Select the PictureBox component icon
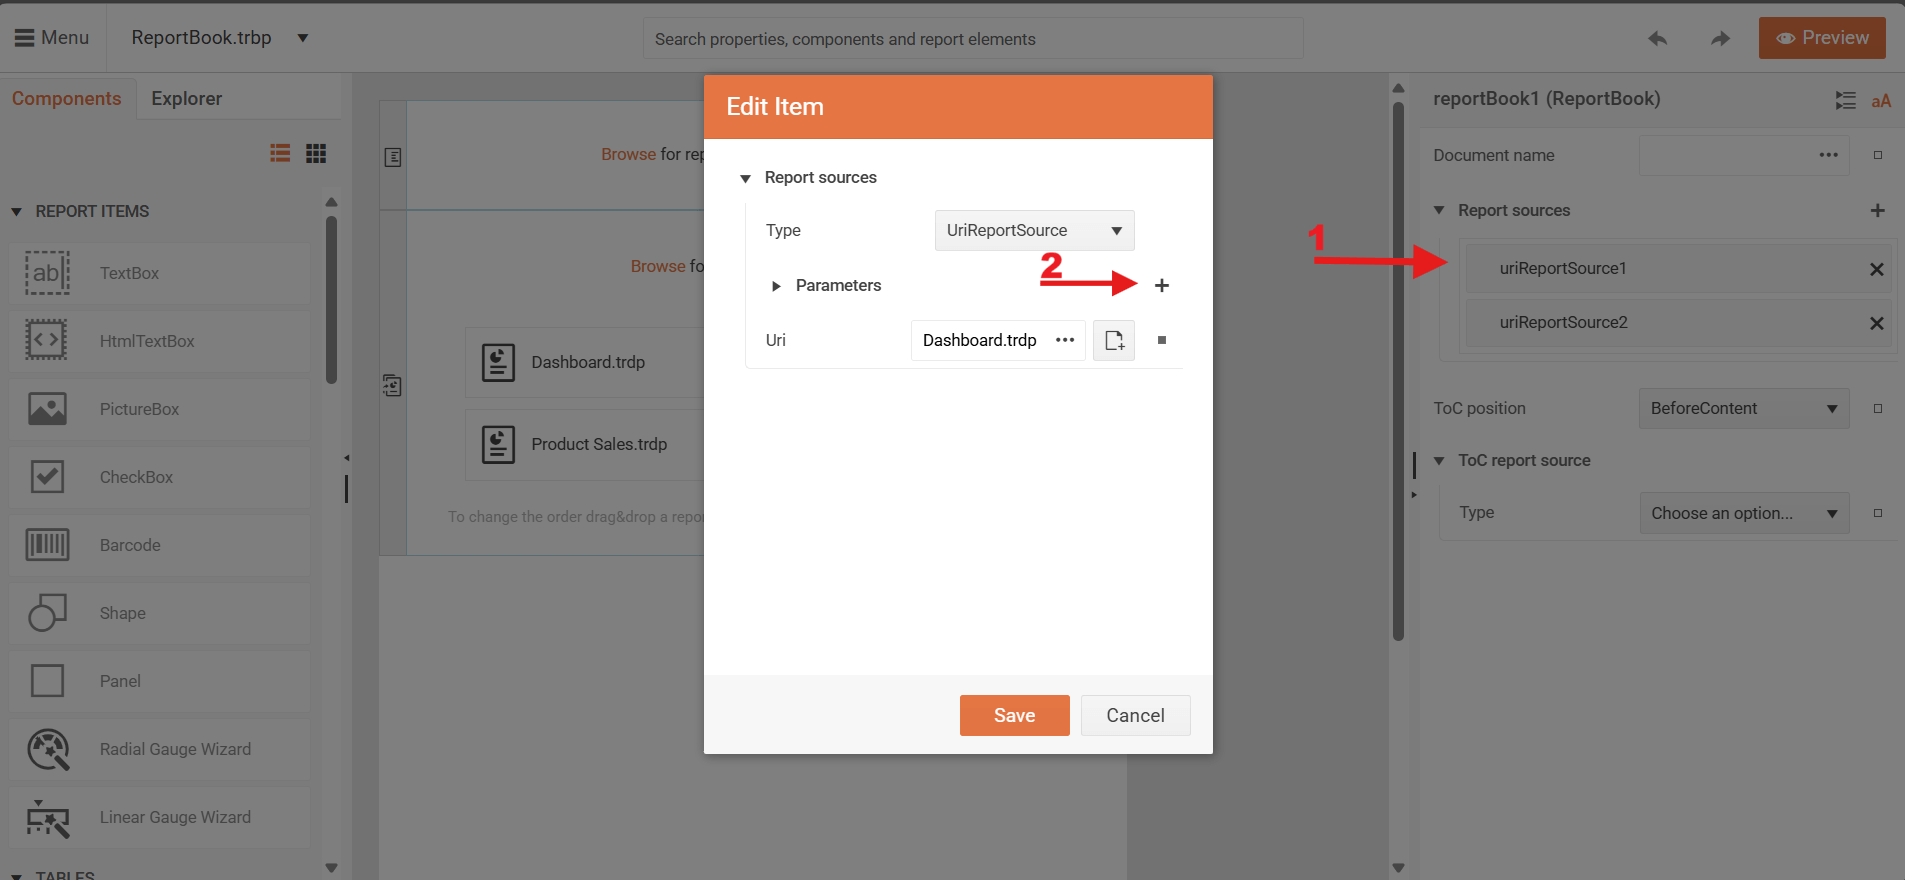Screen dimensions: 1905x880 pyautogui.click(x=47, y=409)
